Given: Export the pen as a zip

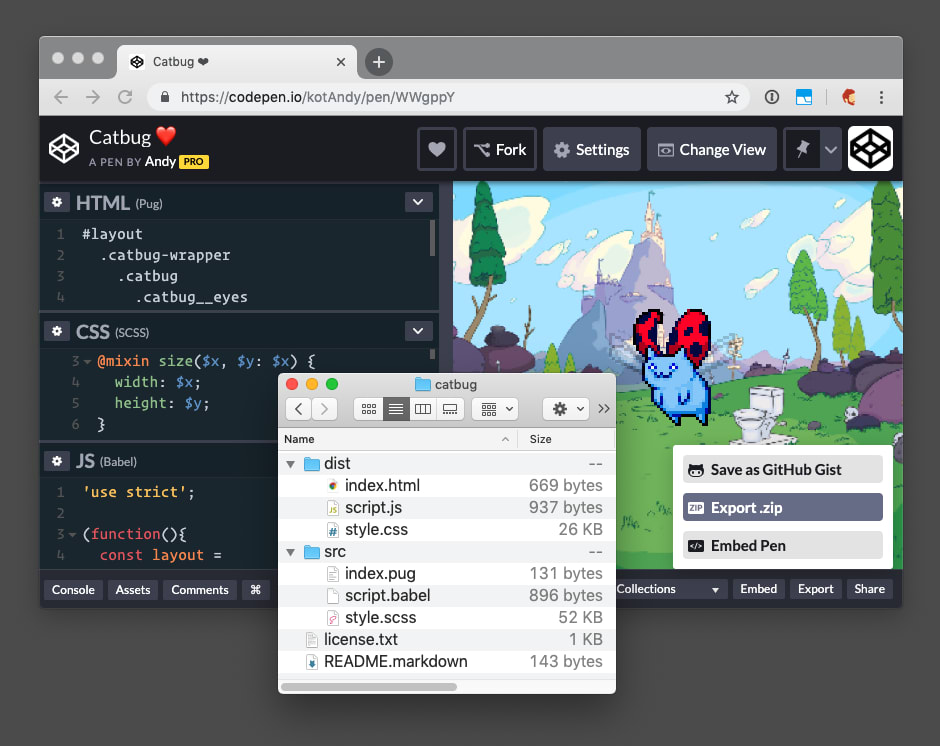Looking at the screenshot, I should [x=782, y=507].
